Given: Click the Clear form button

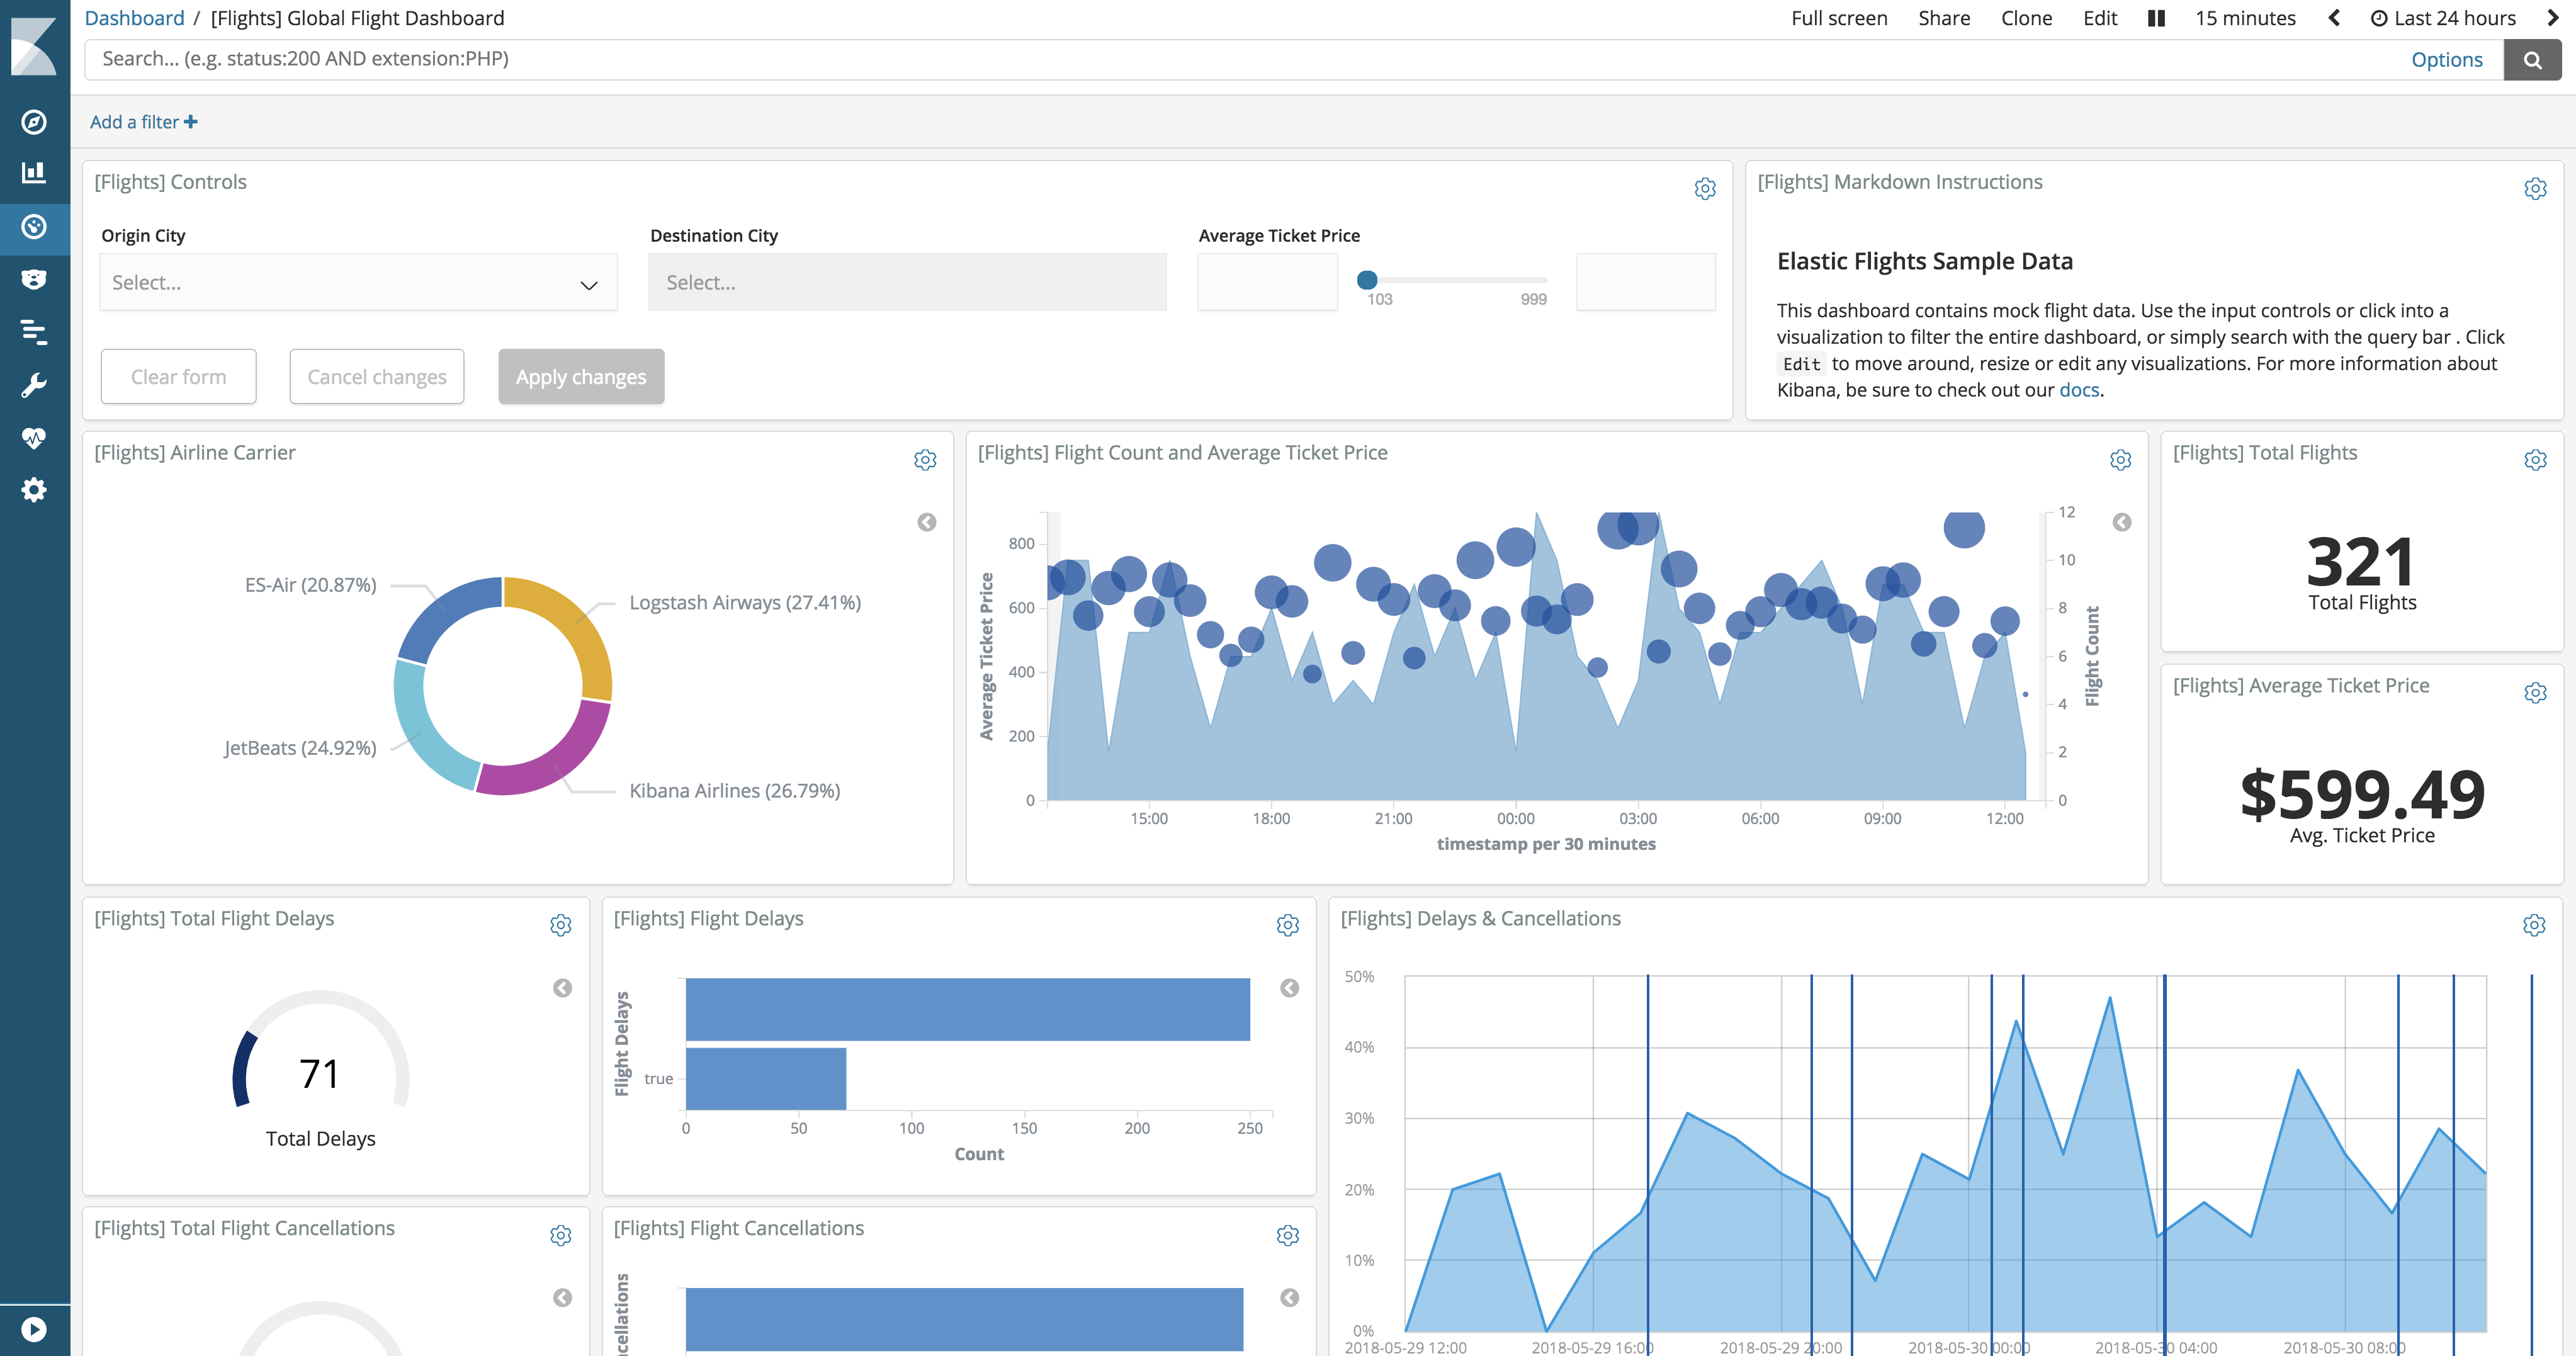Looking at the screenshot, I should coord(179,377).
